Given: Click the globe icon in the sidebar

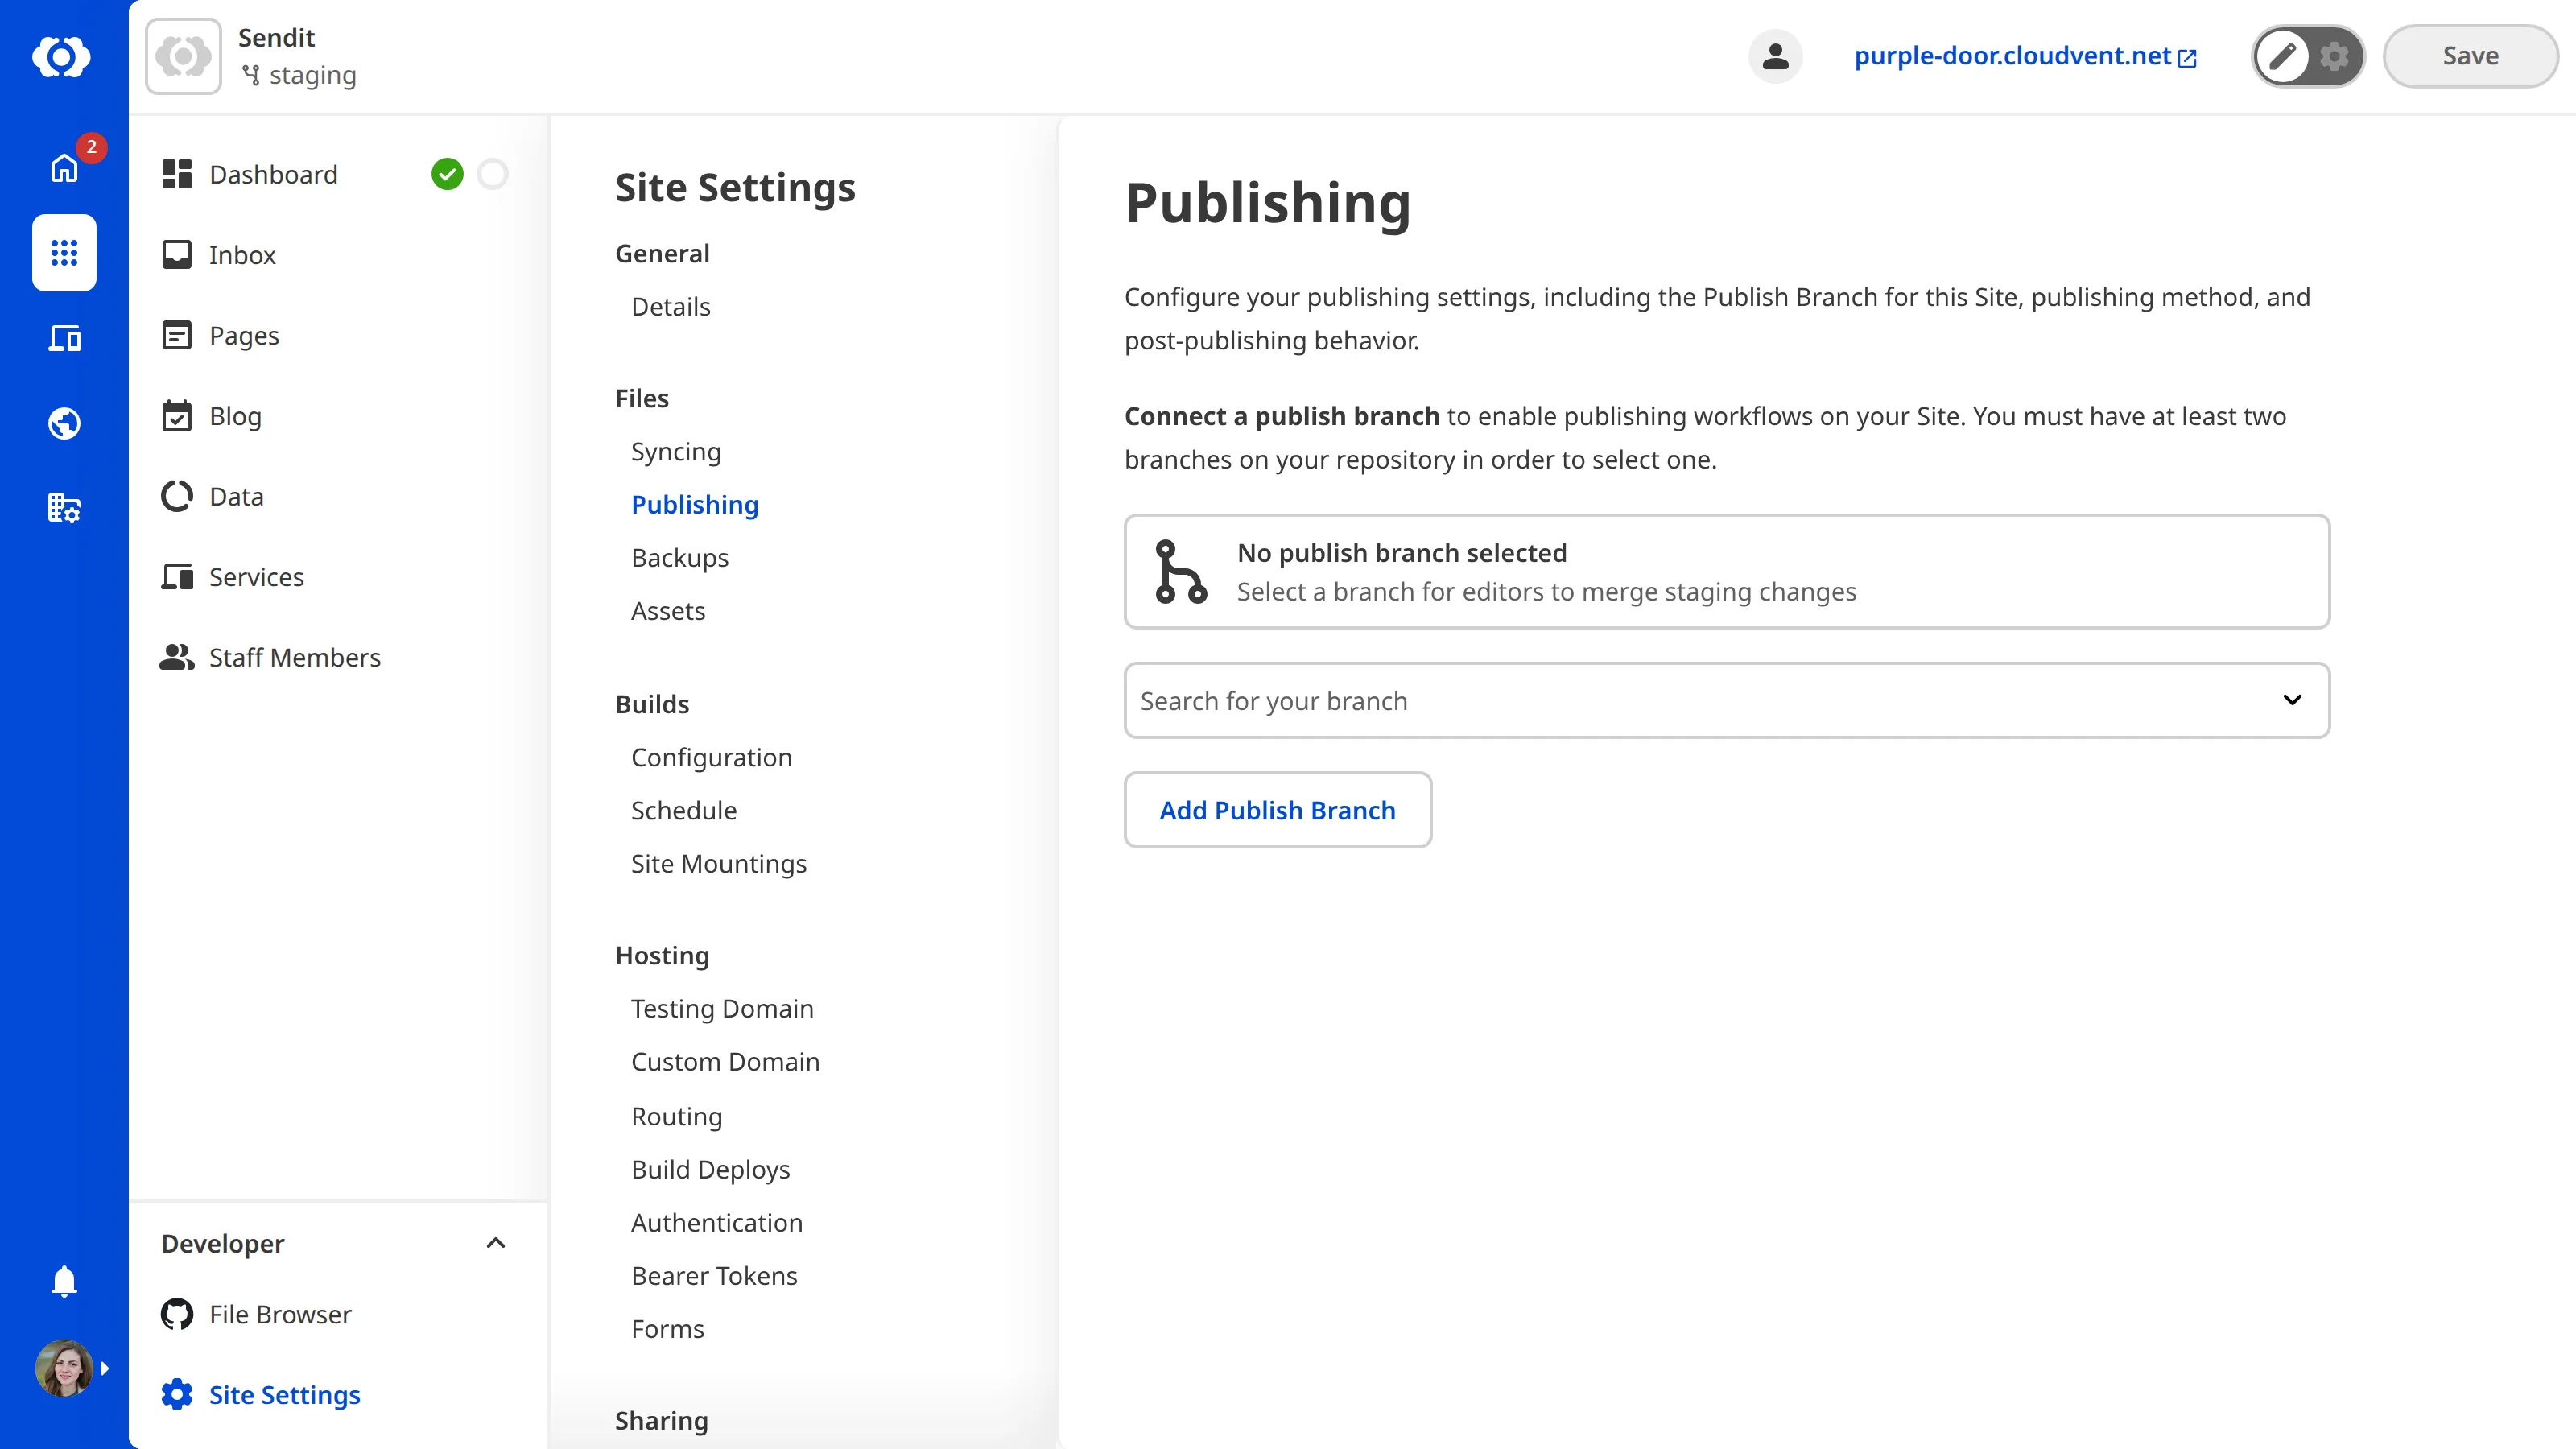Looking at the screenshot, I should pos(63,422).
